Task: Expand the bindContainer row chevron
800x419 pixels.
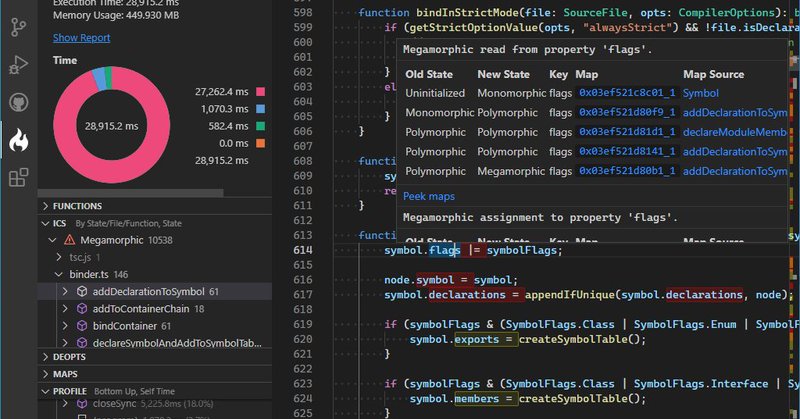Action: [65, 326]
